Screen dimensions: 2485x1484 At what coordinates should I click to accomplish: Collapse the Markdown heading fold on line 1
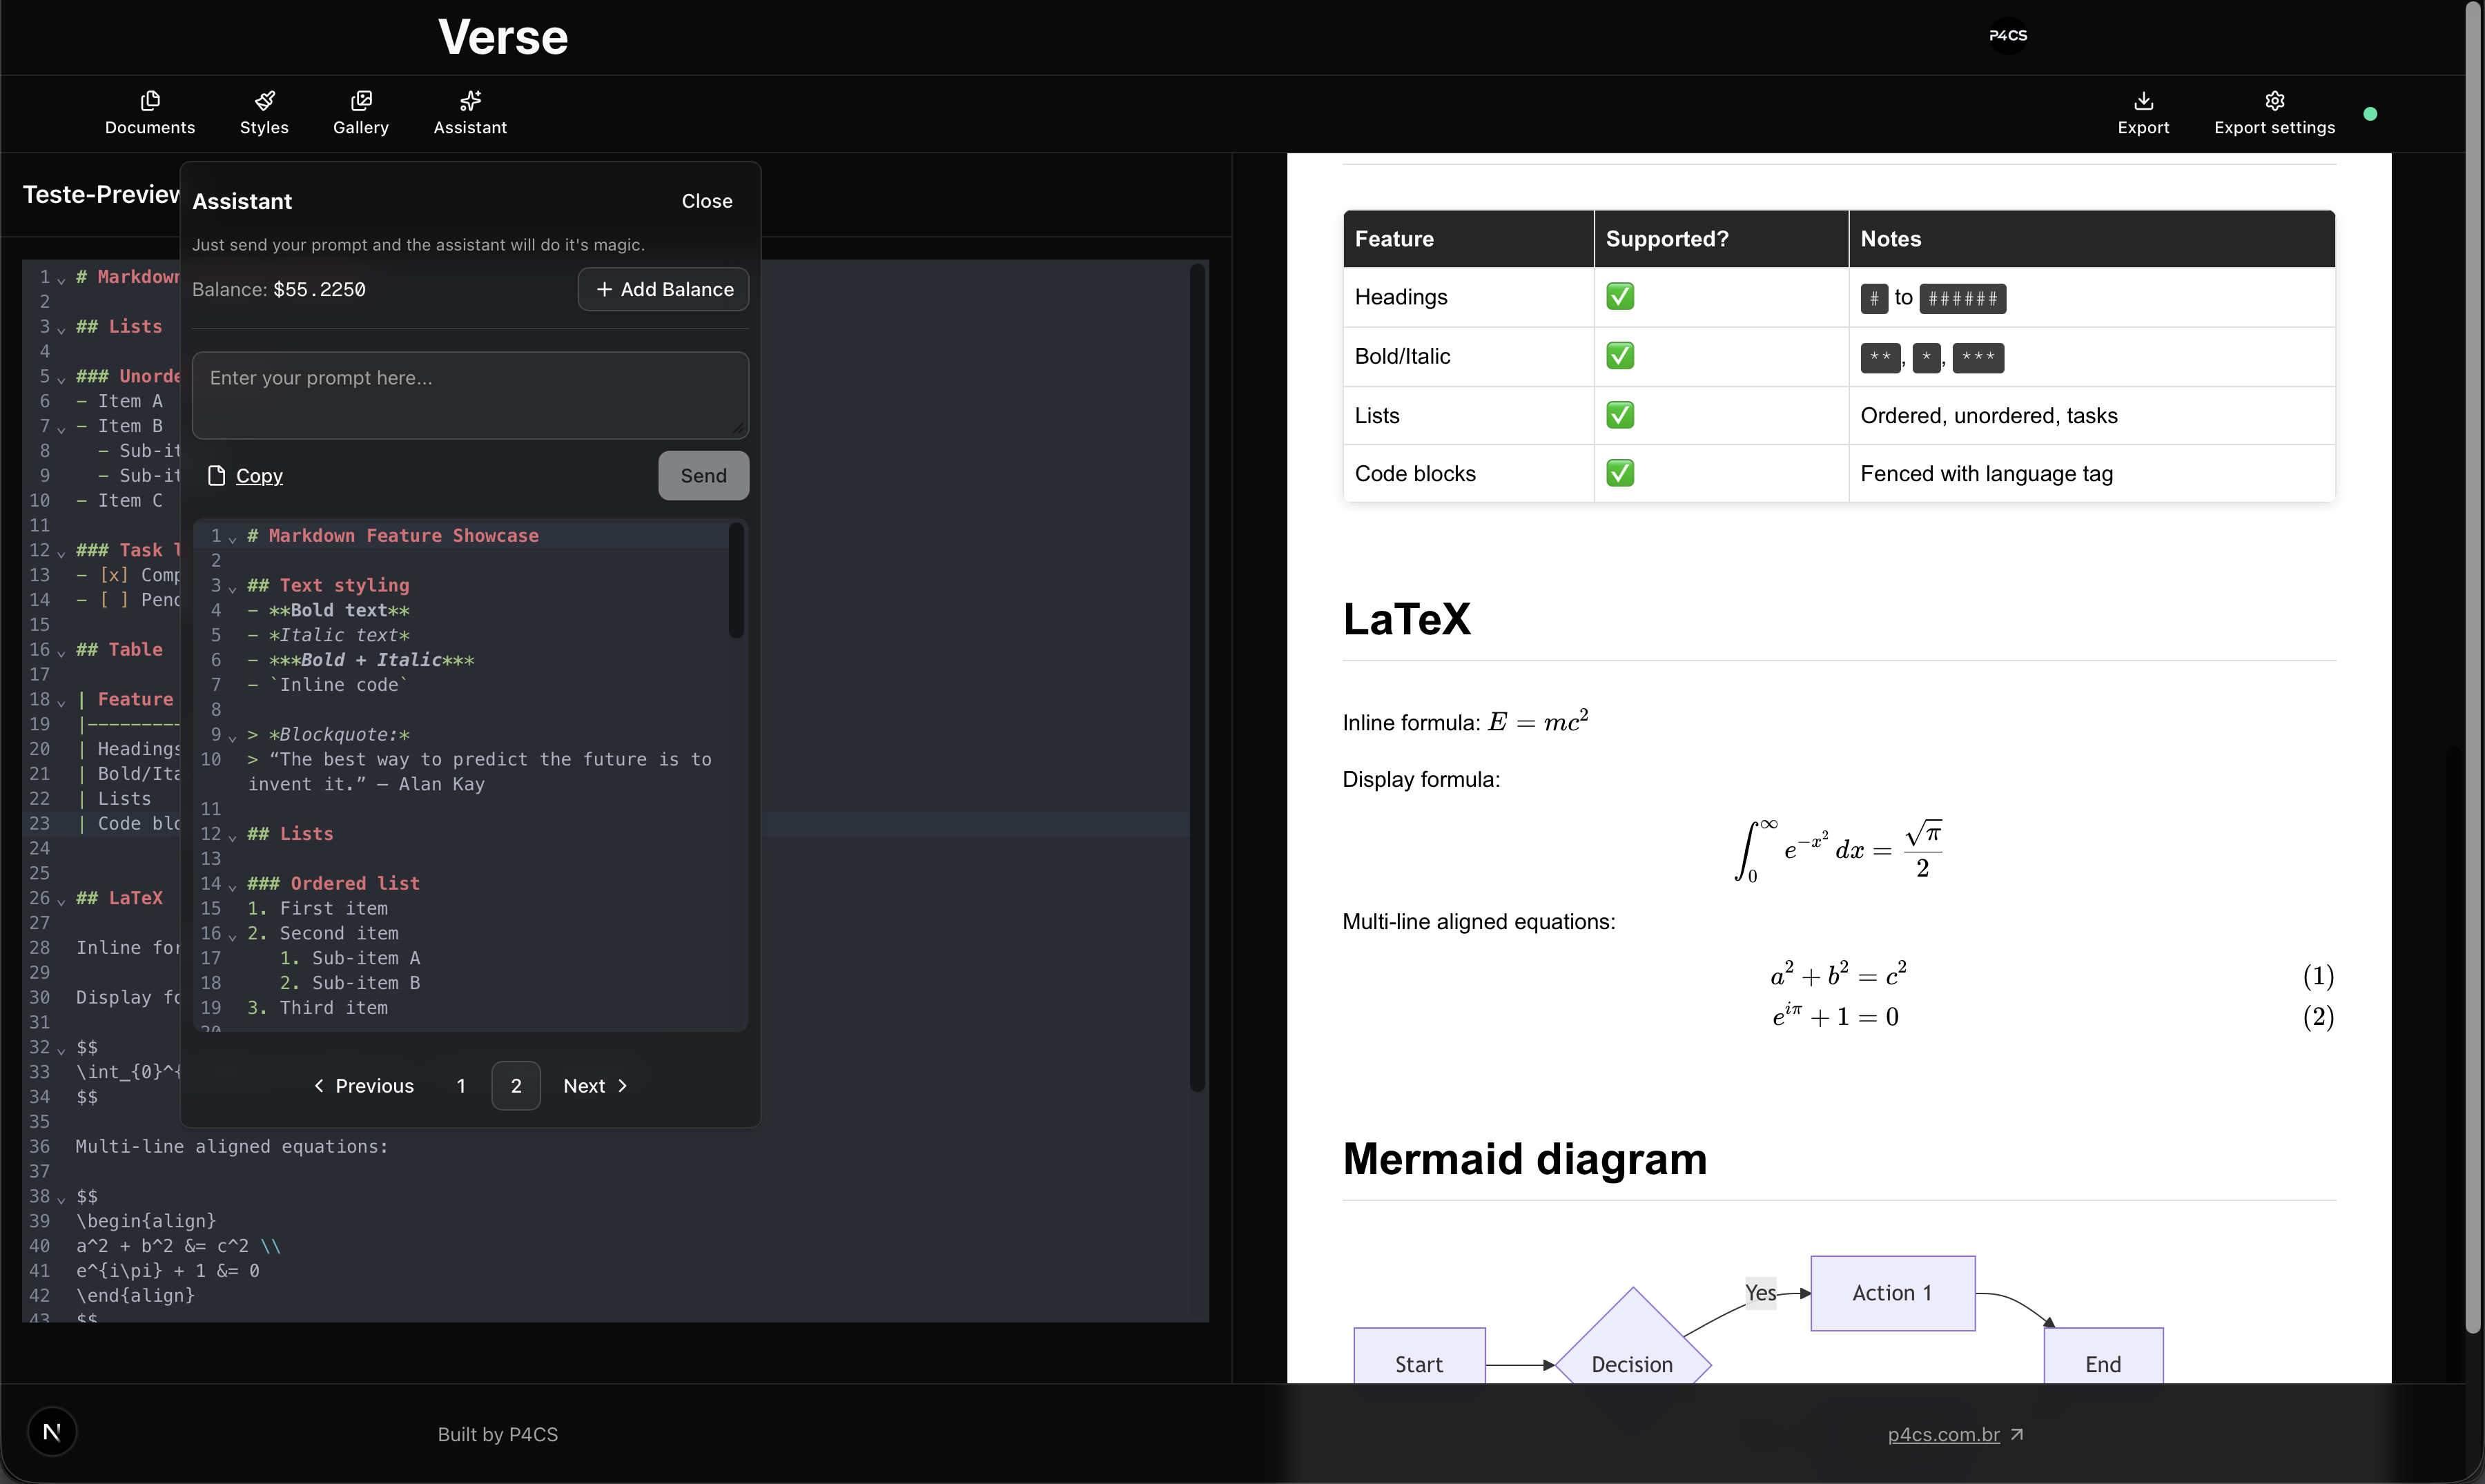pos(61,278)
